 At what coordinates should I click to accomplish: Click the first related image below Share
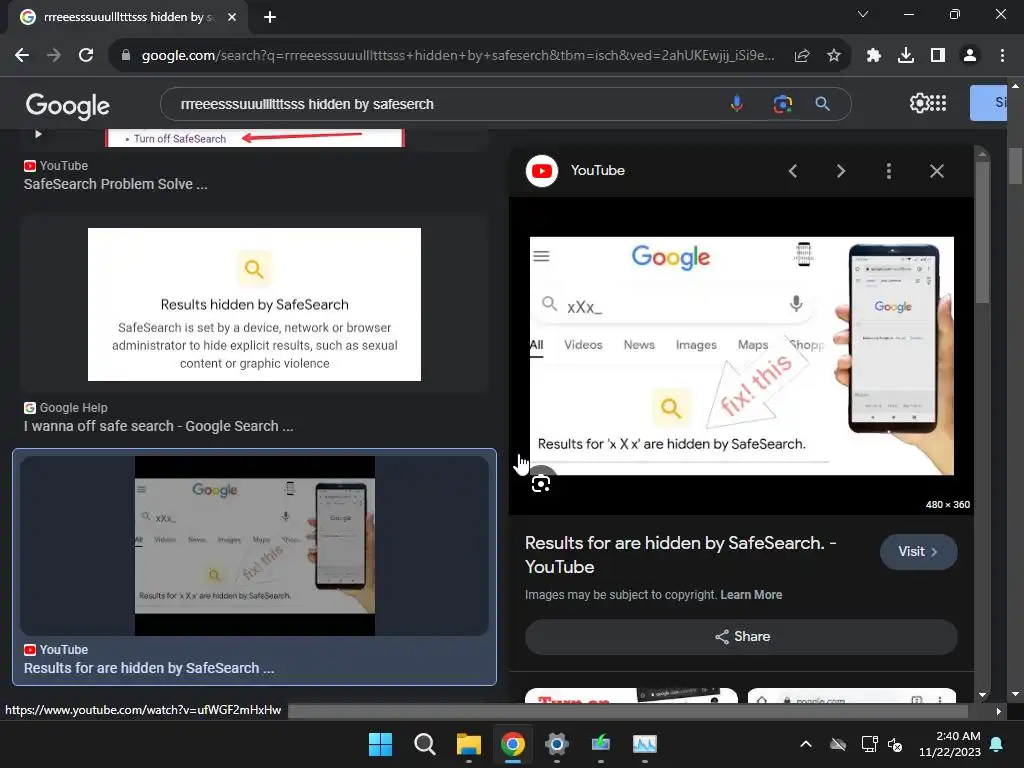click(x=631, y=695)
